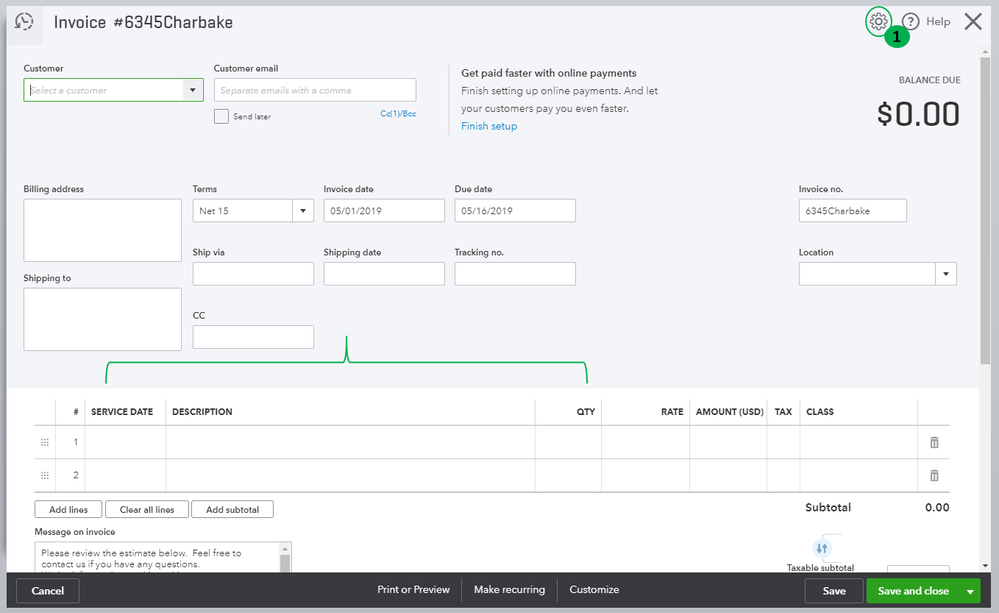Open the Customize footer option
This screenshot has width=999, height=613.
coord(594,590)
